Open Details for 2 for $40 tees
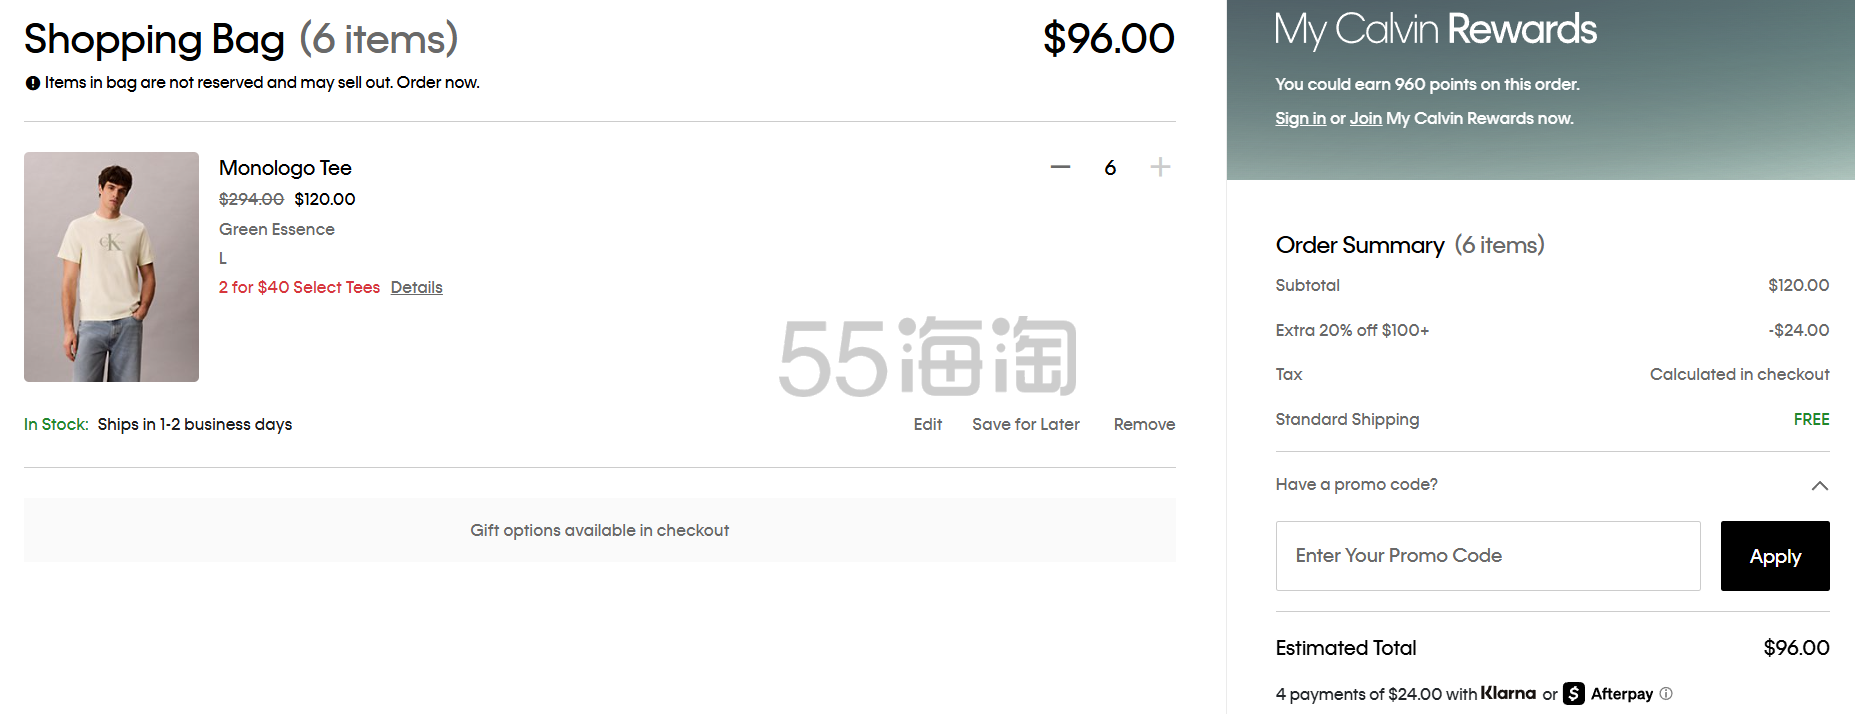1855x714 pixels. click(x=416, y=287)
